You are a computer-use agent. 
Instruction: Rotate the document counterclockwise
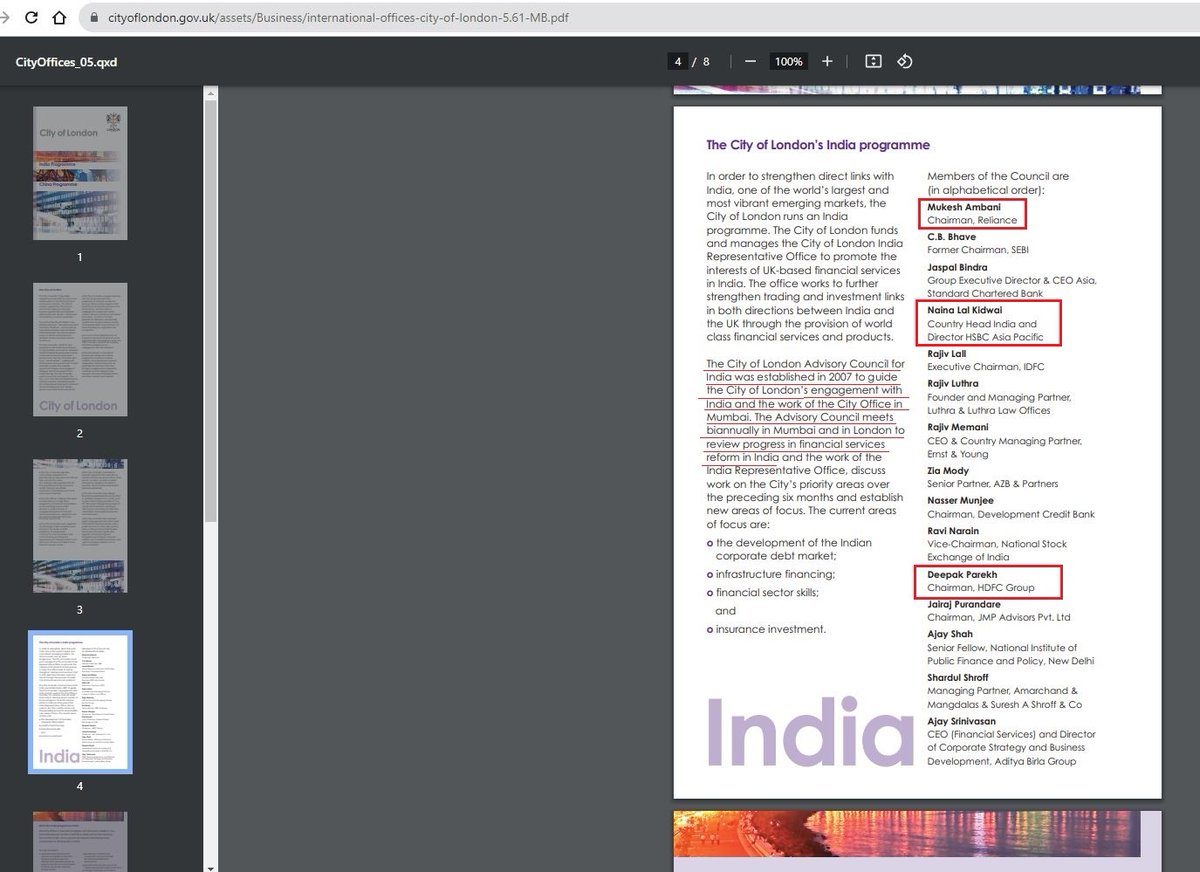pyautogui.click(x=904, y=61)
